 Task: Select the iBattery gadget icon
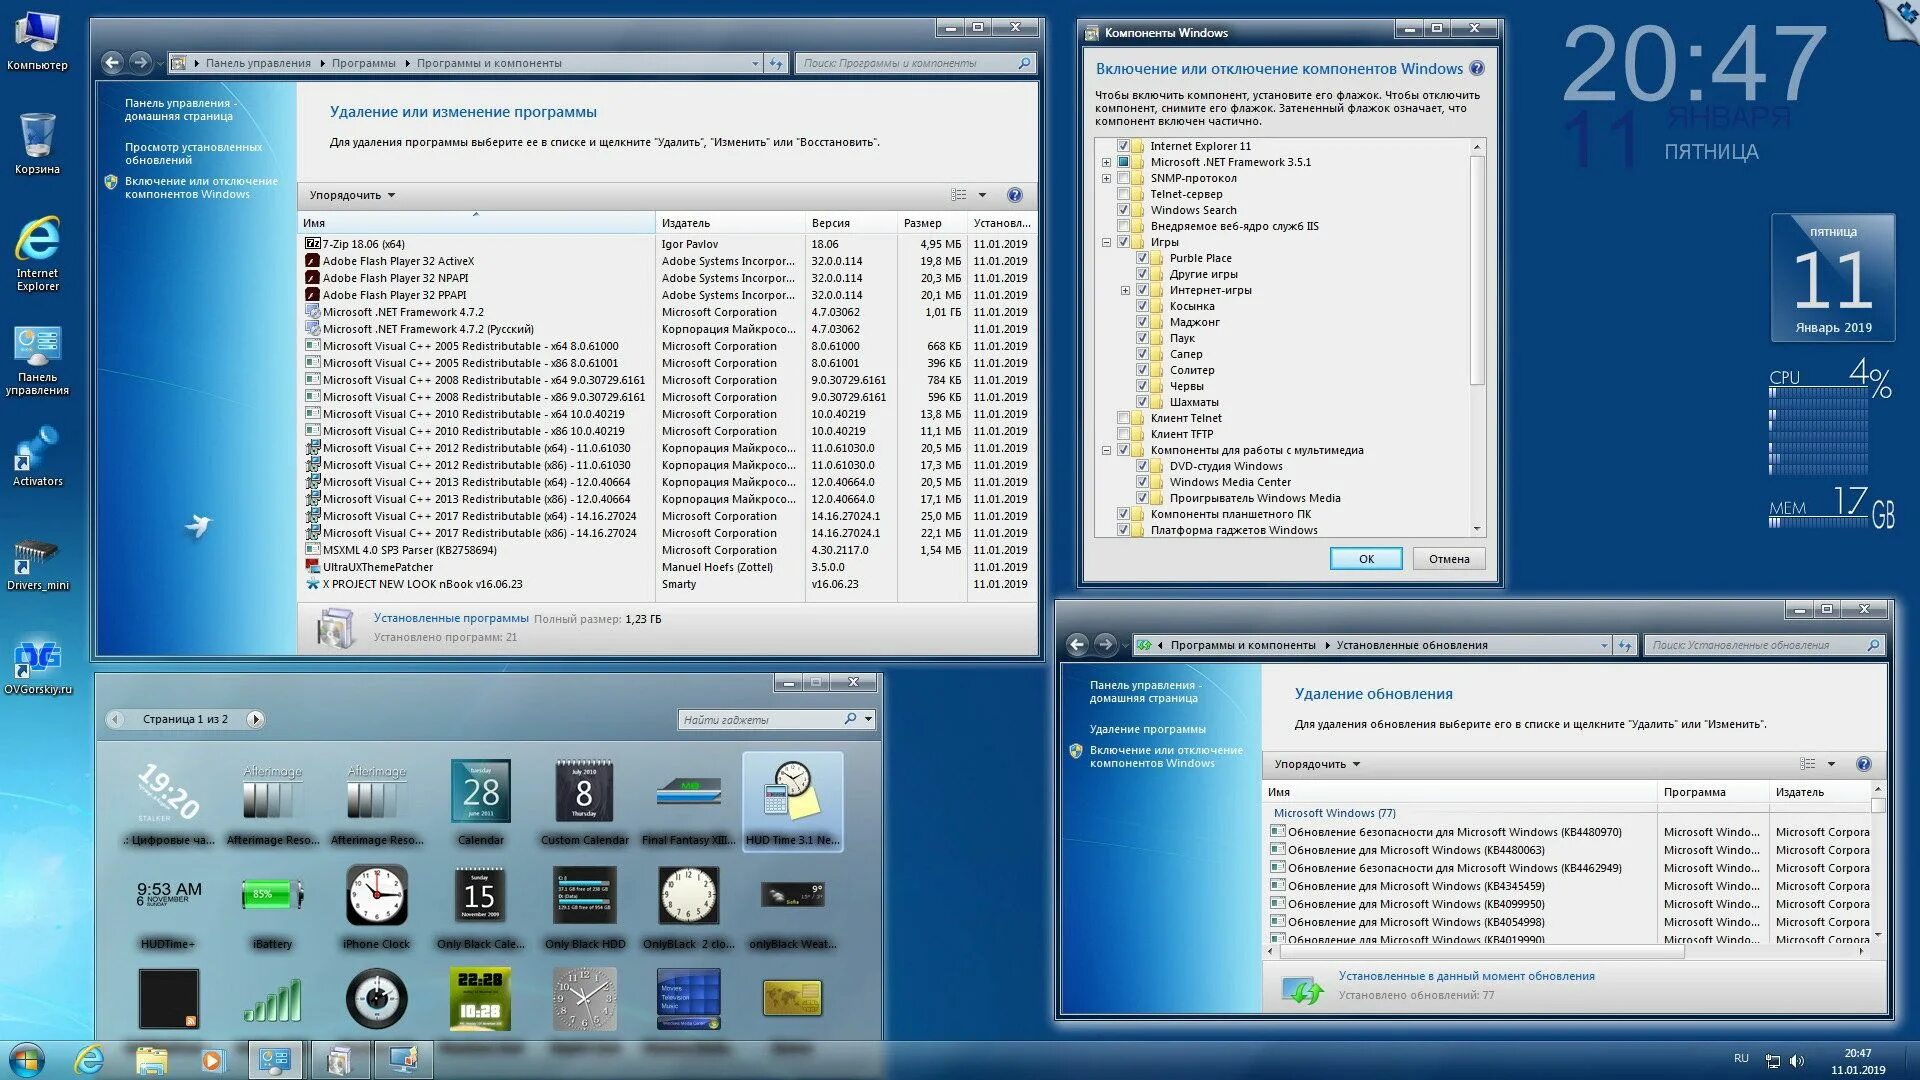coord(272,896)
